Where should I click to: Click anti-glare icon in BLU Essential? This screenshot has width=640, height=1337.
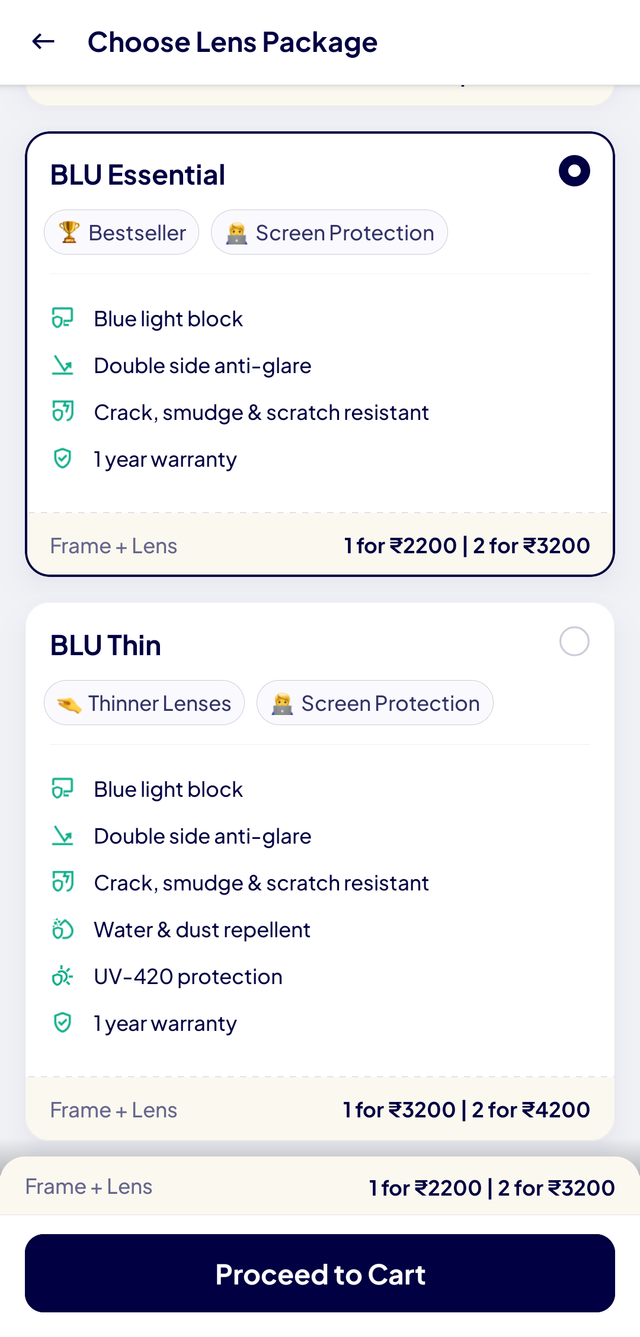[x=62, y=366]
